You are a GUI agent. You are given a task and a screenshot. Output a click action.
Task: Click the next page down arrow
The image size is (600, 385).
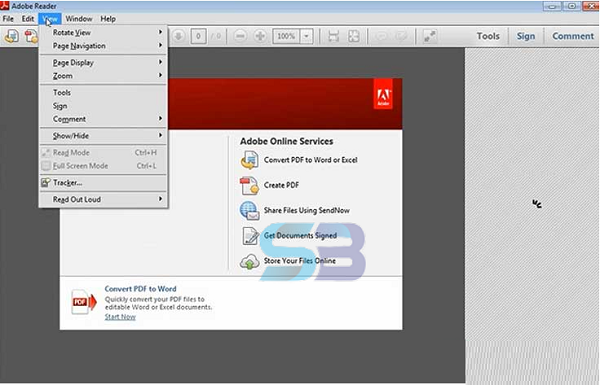tap(178, 36)
